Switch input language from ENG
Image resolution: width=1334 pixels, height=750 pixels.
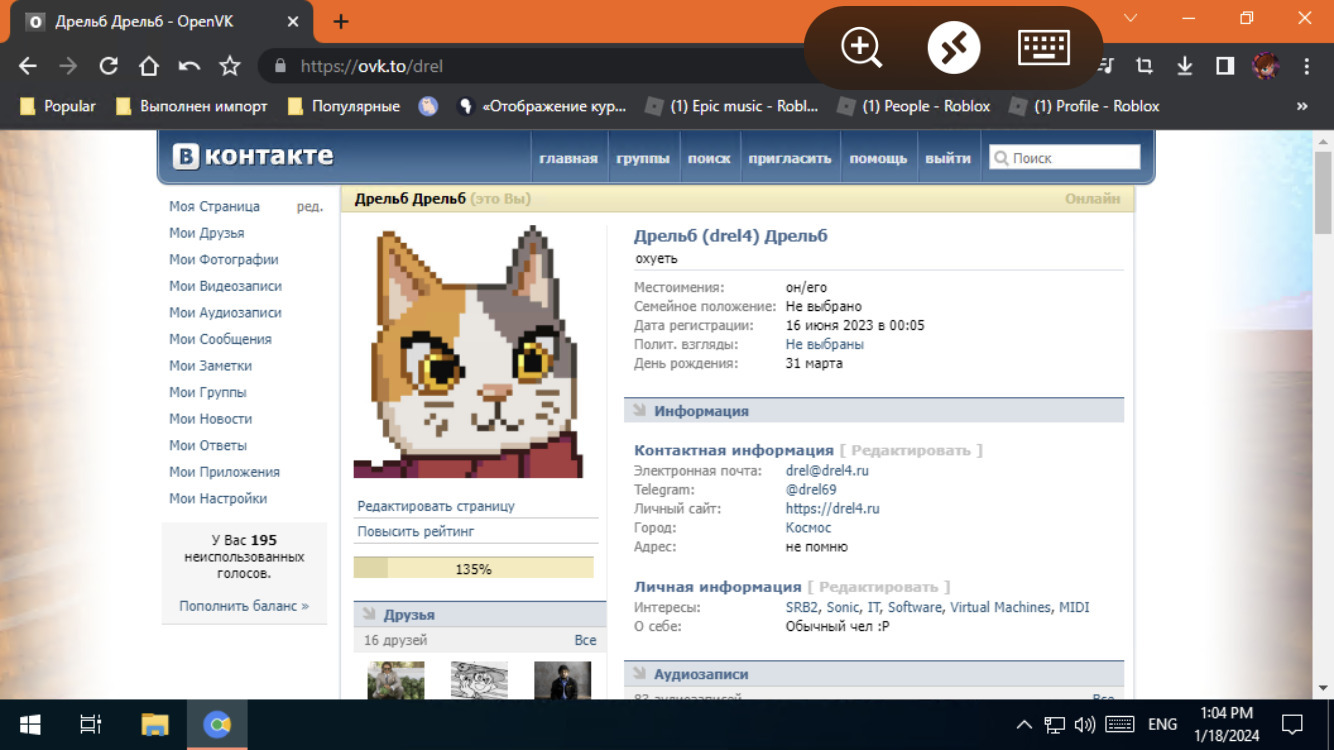click(1162, 725)
